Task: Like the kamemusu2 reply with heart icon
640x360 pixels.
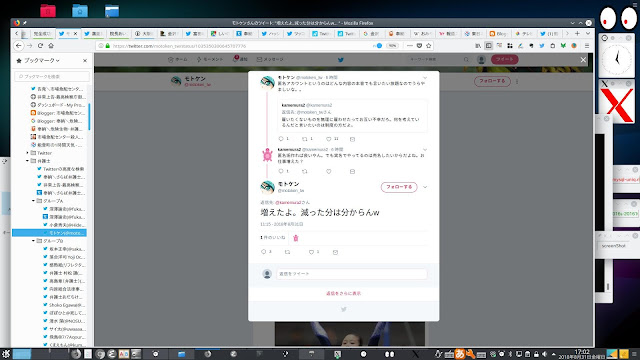Action: pyautogui.click(x=329, y=171)
